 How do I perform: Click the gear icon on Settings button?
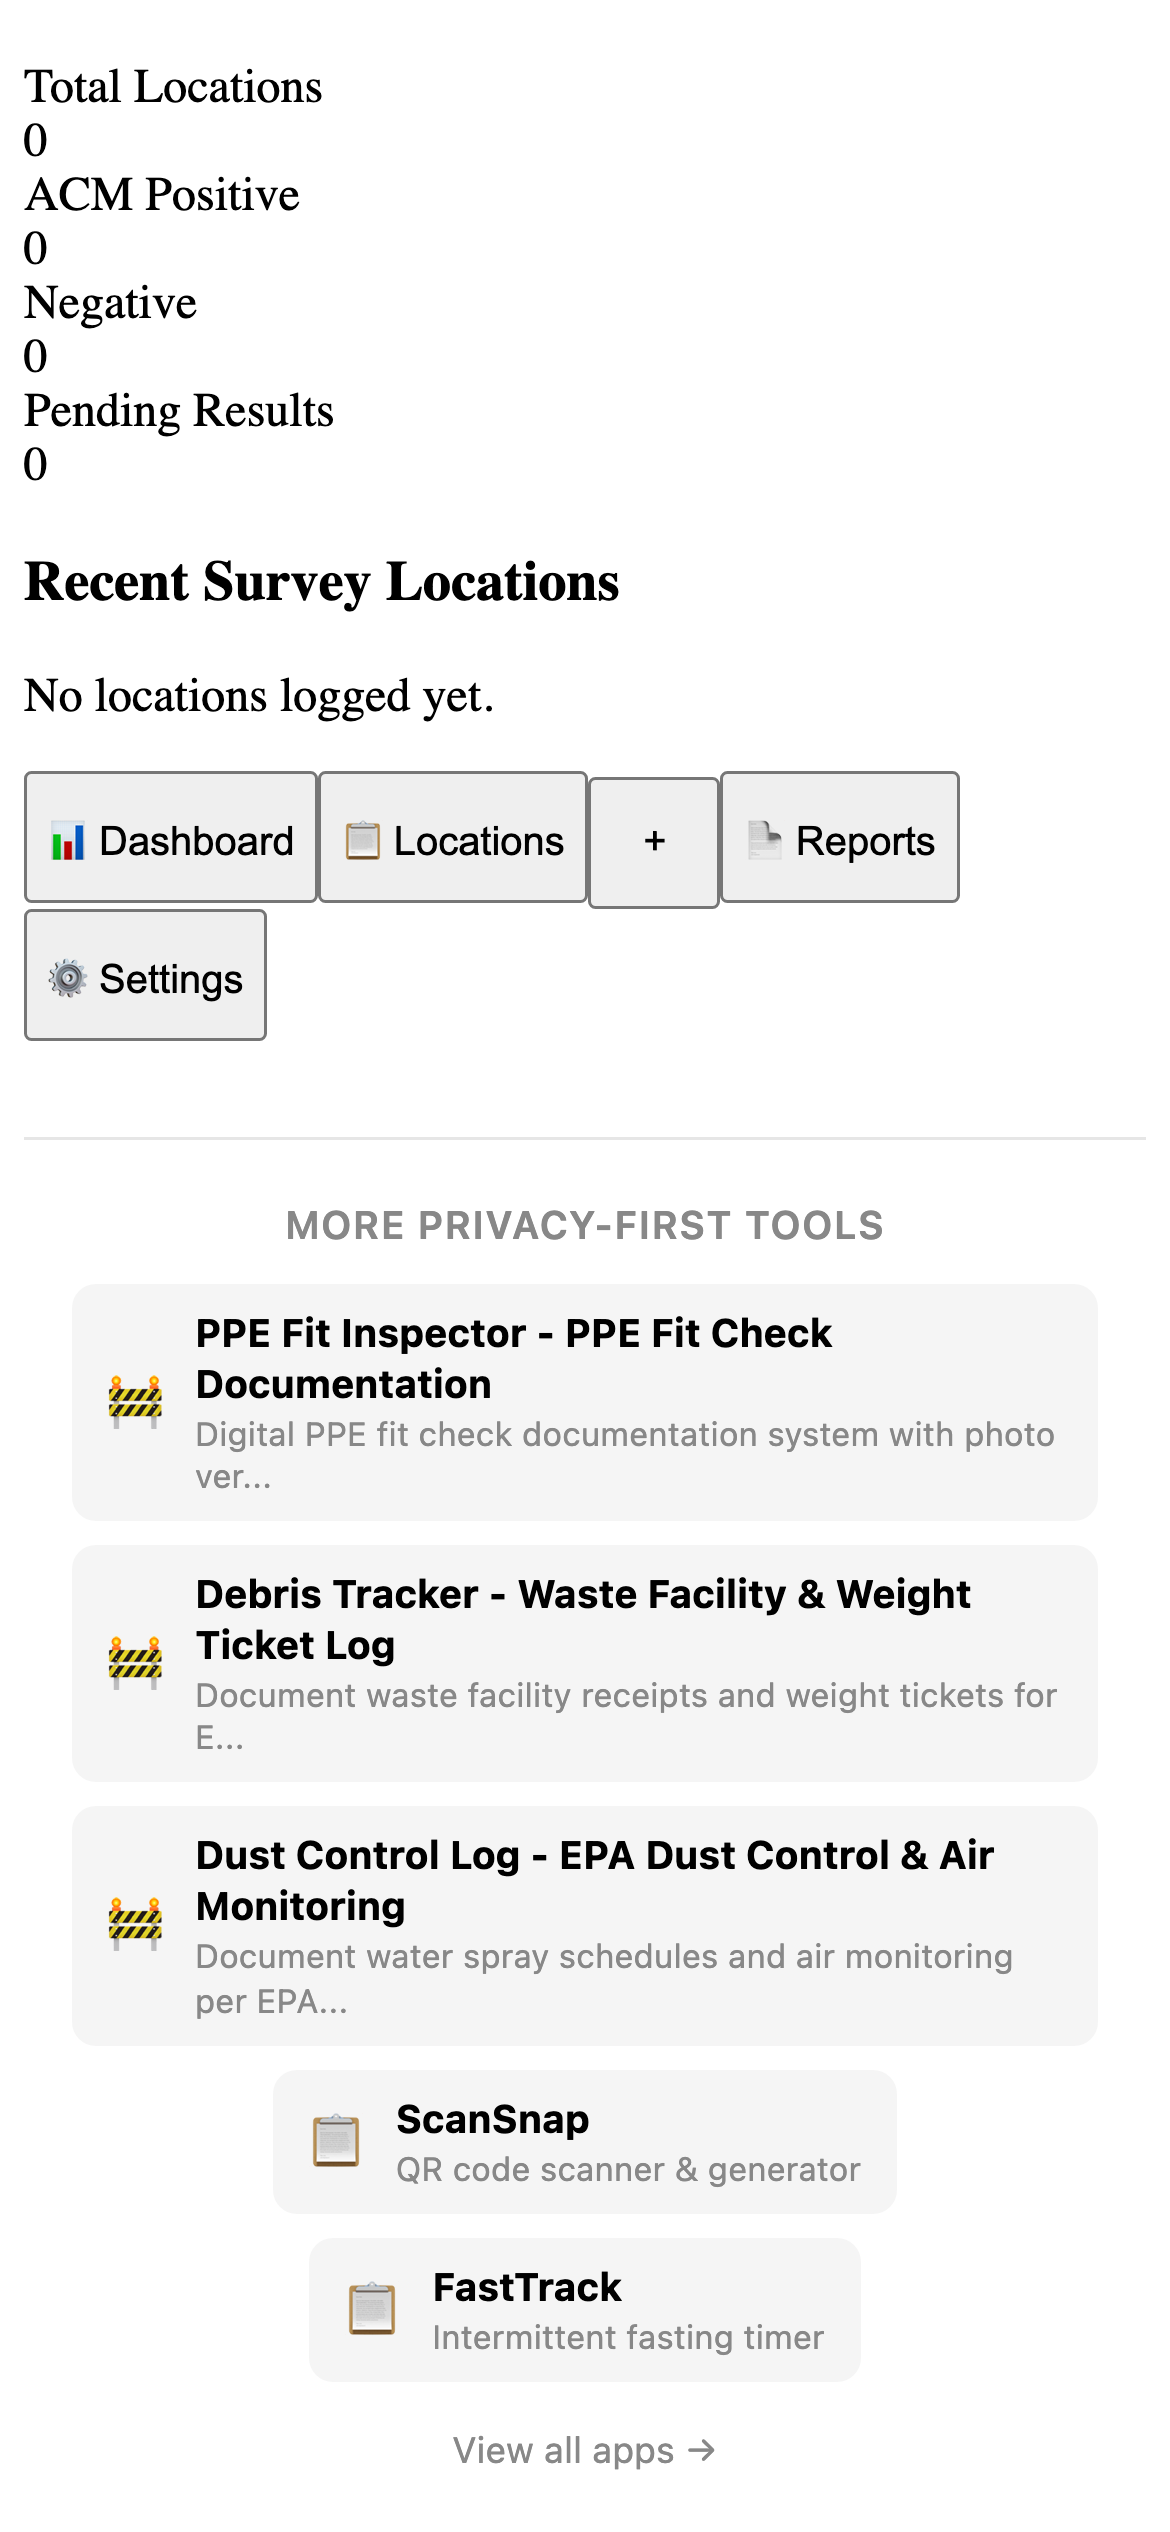(x=68, y=980)
